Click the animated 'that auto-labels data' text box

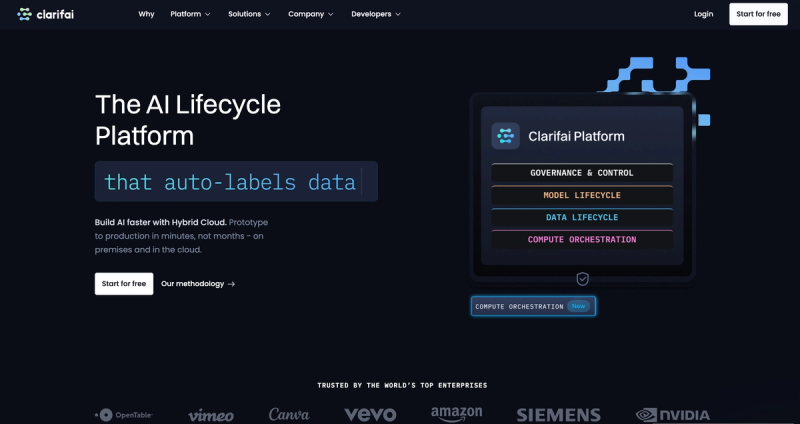236,182
